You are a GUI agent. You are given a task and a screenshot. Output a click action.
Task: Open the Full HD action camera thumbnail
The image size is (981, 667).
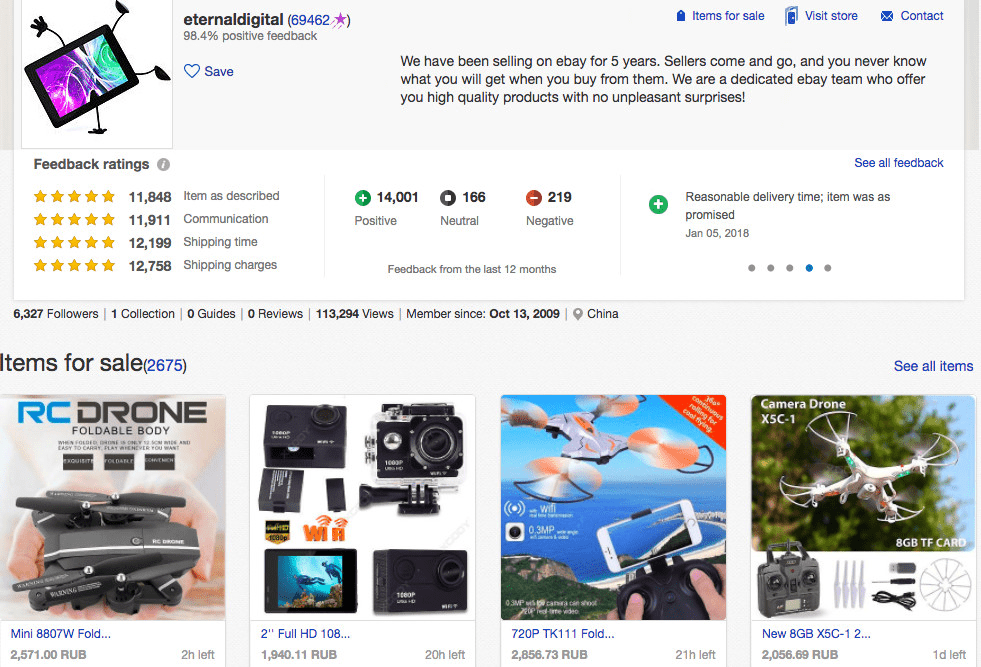tap(362, 507)
